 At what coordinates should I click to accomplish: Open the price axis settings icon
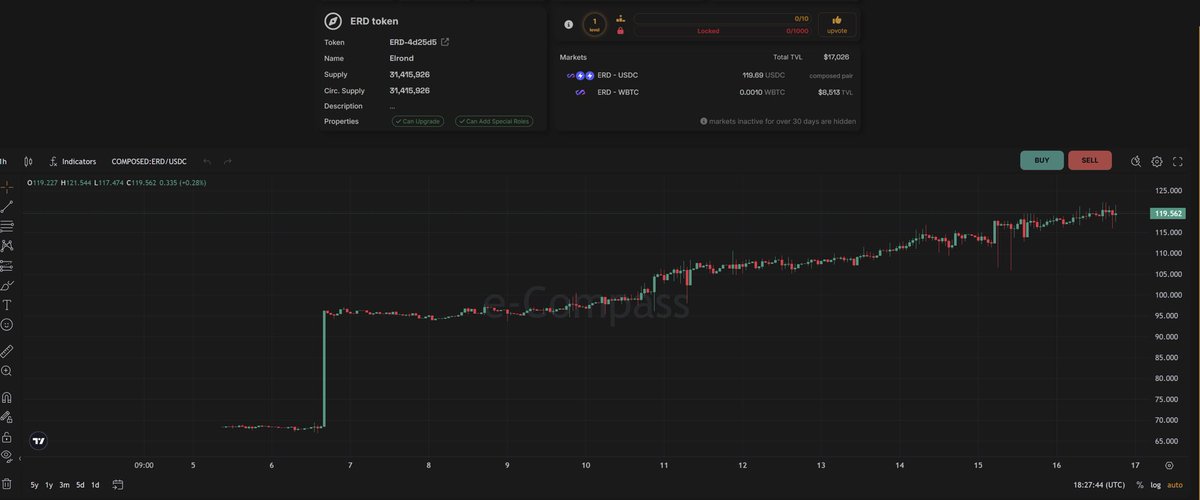(1168, 465)
